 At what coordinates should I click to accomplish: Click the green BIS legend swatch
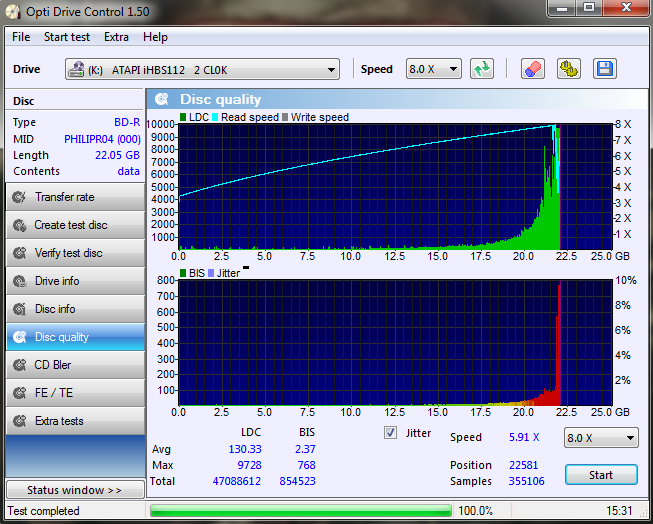tap(183, 273)
